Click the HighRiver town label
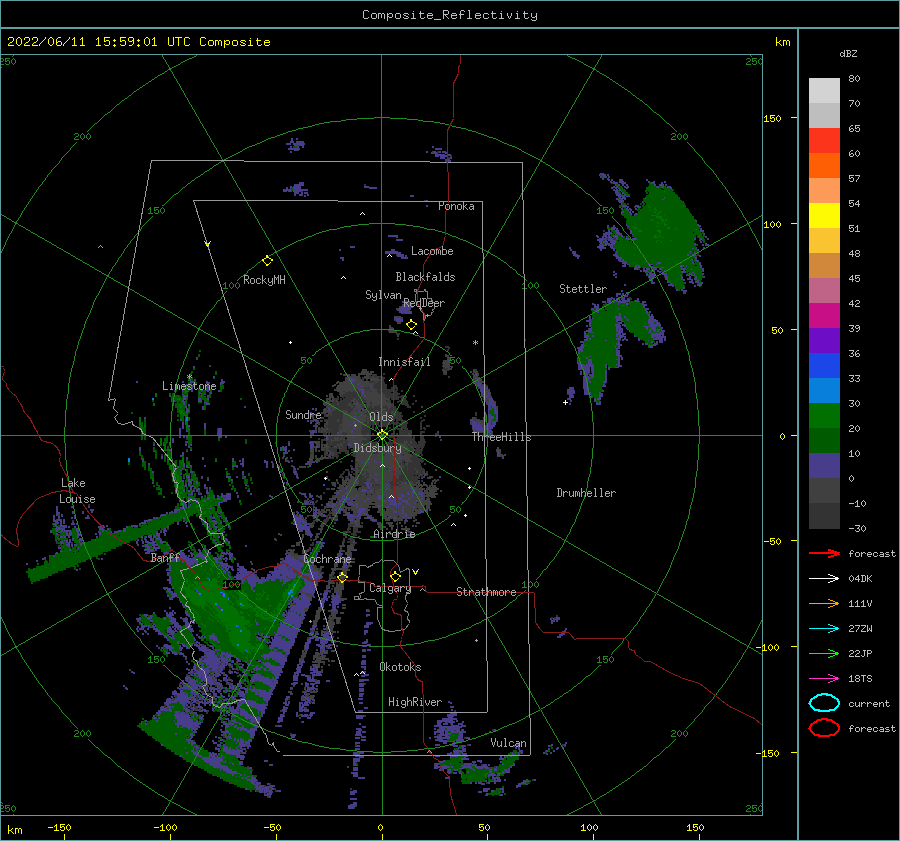The width and height of the screenshot is (900, 841). [415, 702]
